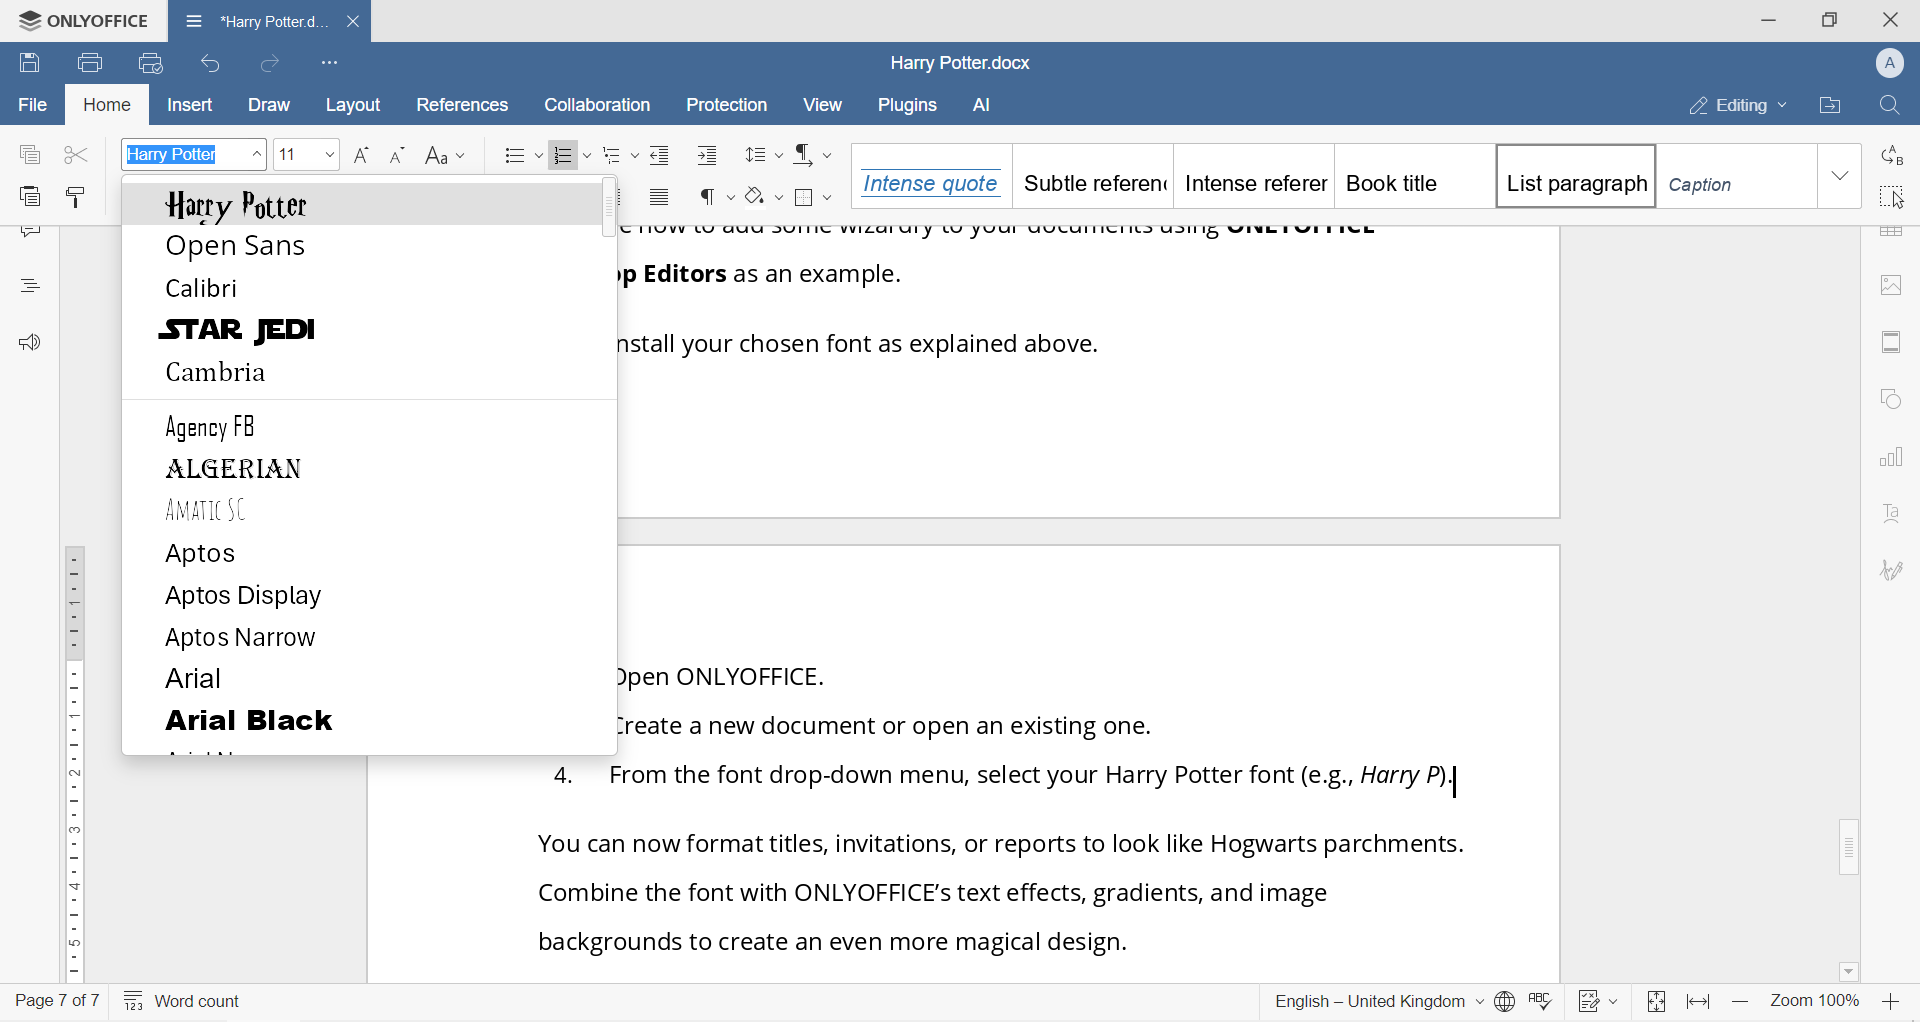Expand the font size dropdown

coord(329,155)
